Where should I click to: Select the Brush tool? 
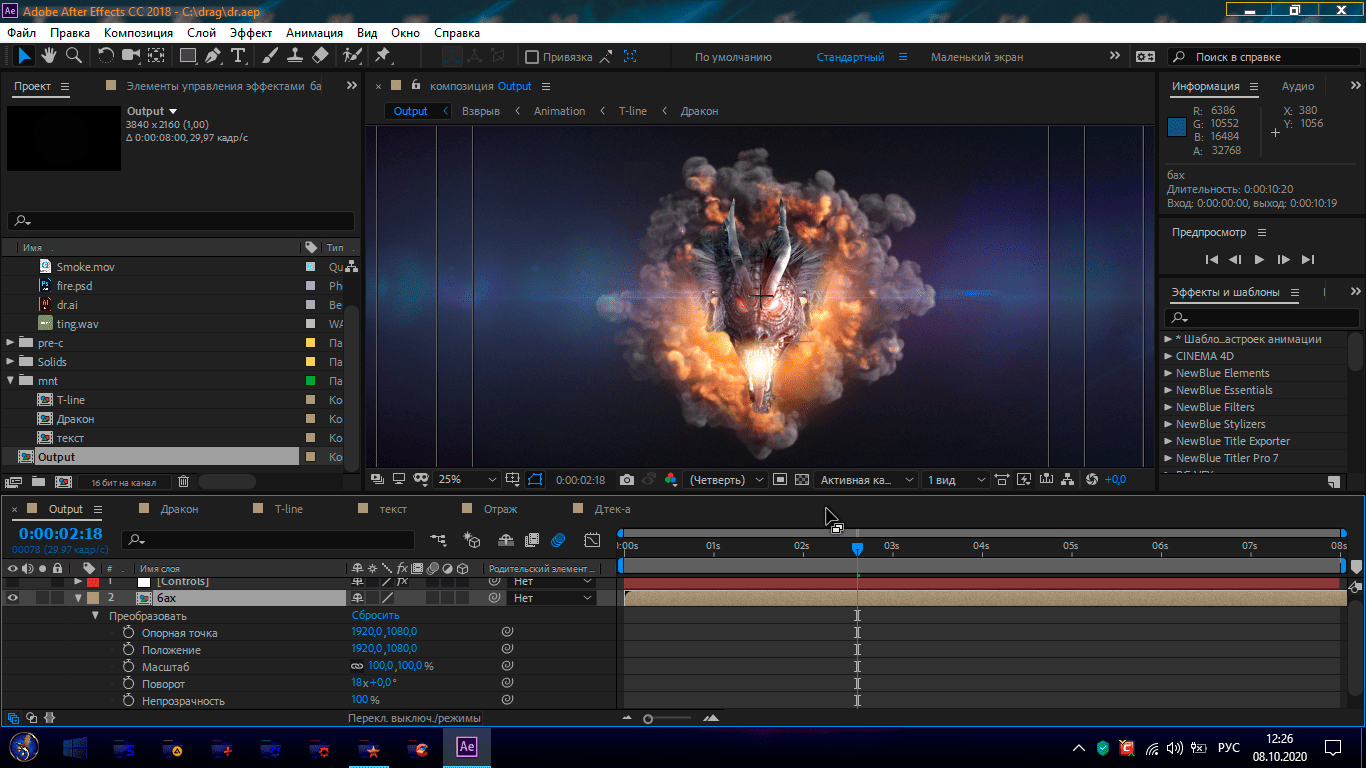tap(271, 56)
